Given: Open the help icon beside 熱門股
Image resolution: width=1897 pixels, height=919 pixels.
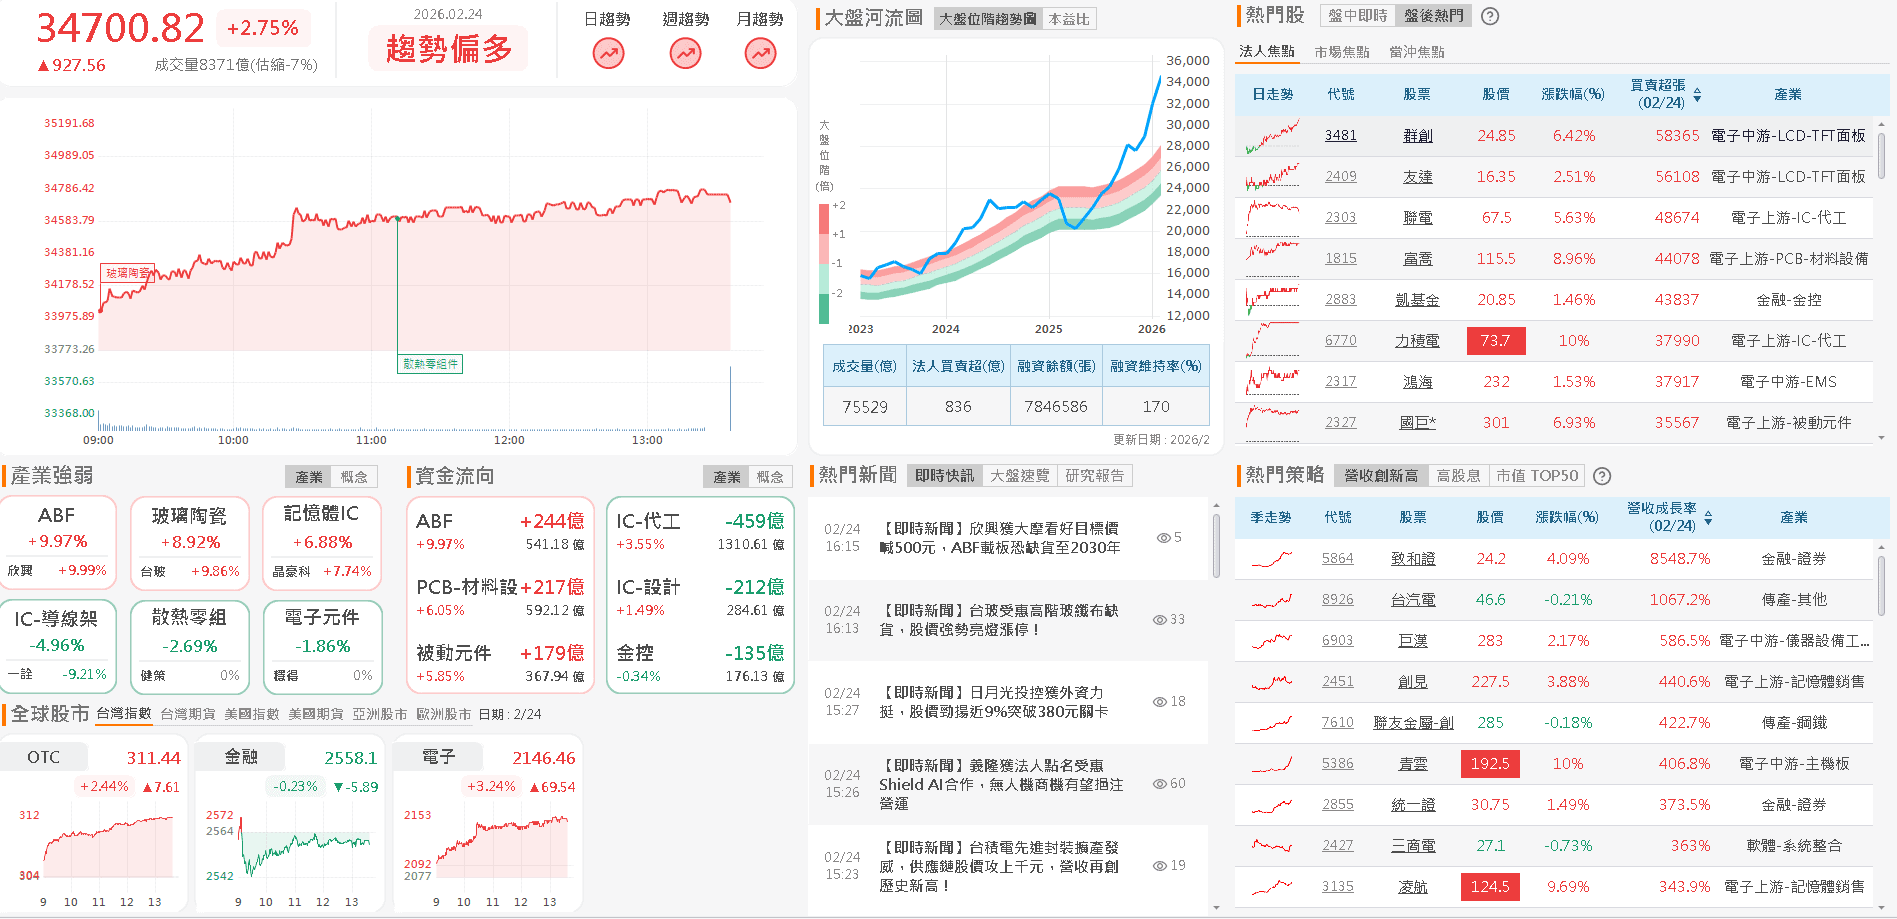Looking at the screenshot, I should coord(1489,16).
